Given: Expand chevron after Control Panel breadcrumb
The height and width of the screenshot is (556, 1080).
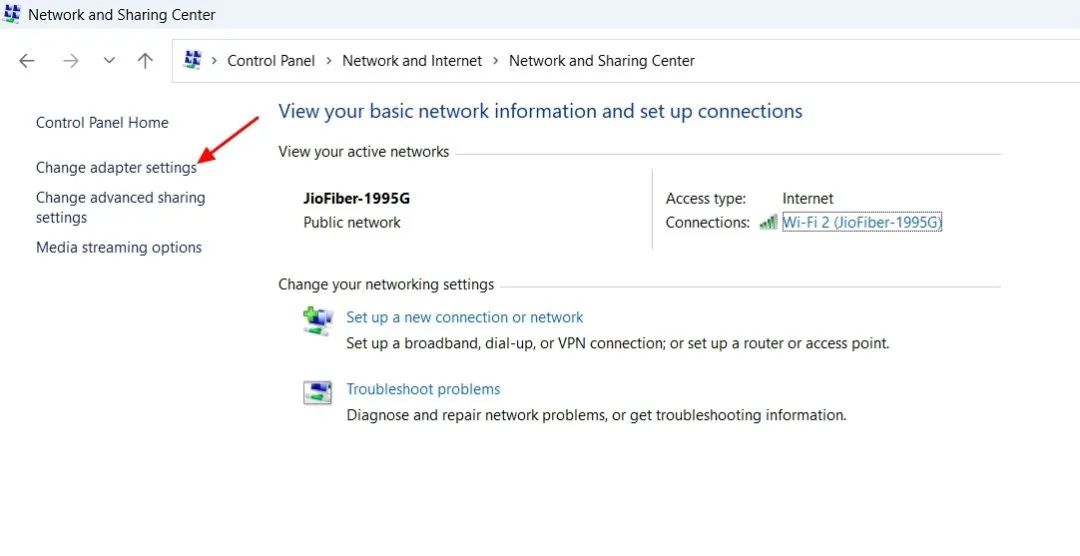Looking at the screenshot, I should (x=328, y=61).
